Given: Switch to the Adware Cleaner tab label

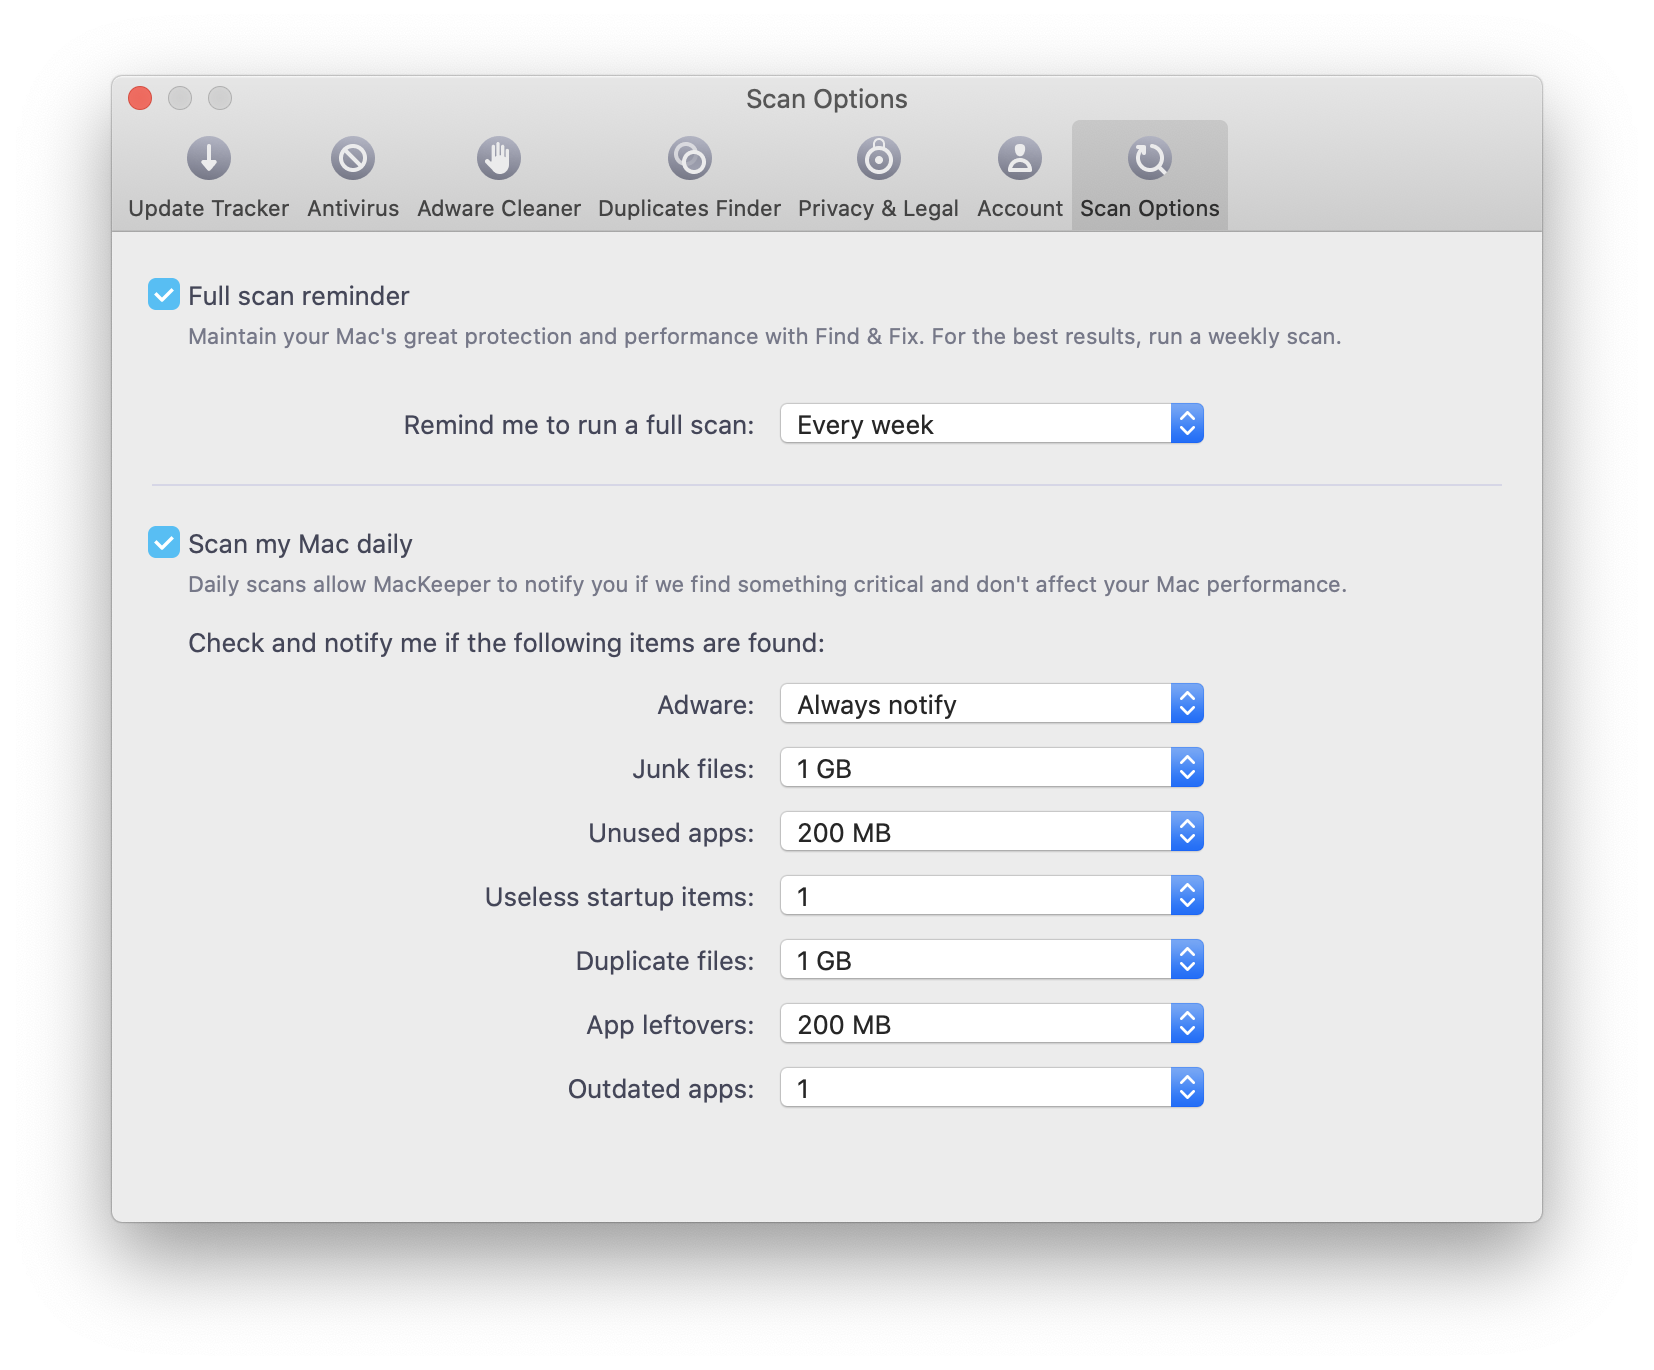Looking at the screenshot, I should pos(499,208).
